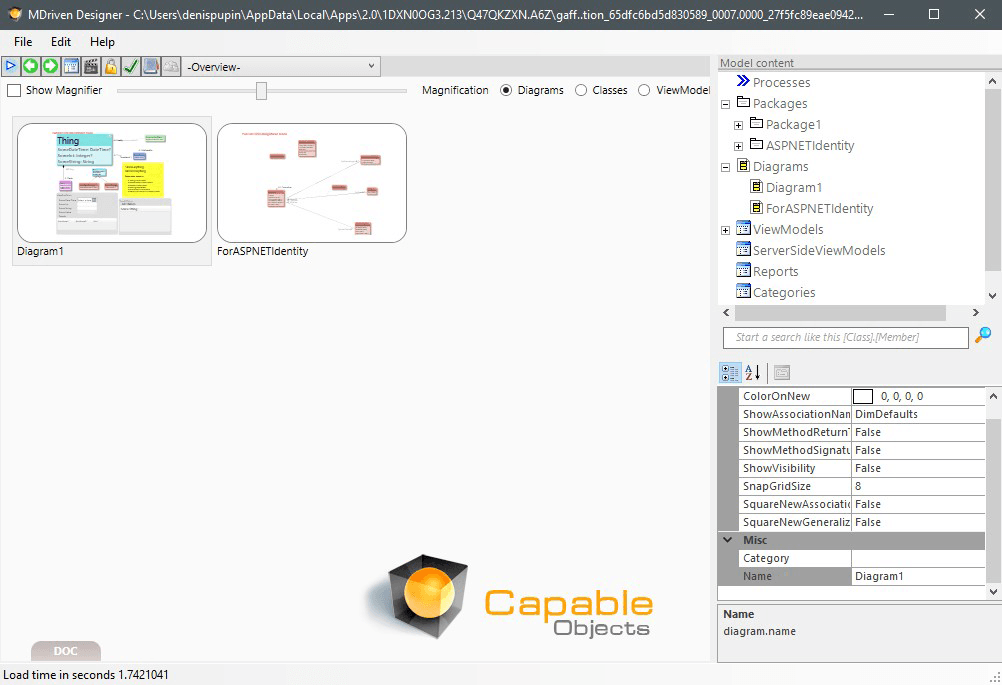Screen dimensions: 1002x685
Task: Select the Classes radio button
Action: point(581,90)
